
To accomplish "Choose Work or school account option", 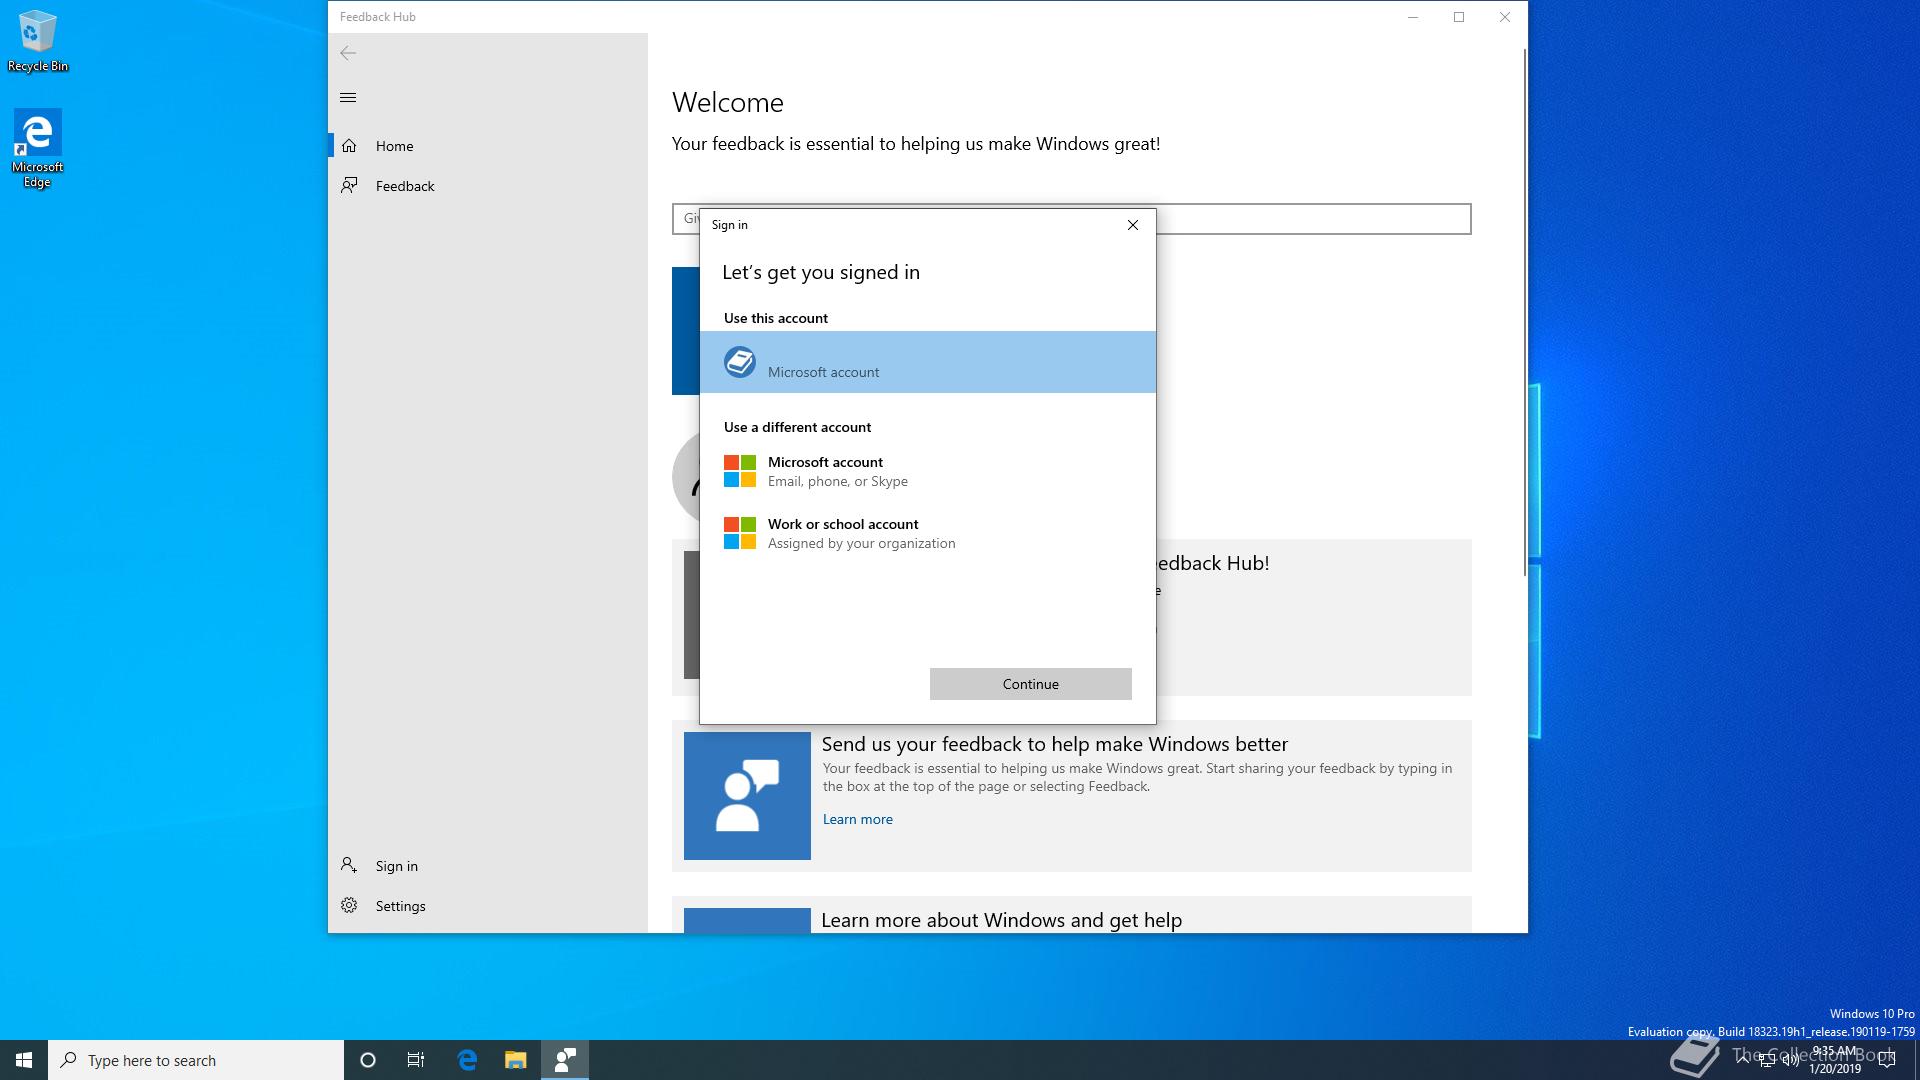I will coord(928,533).
